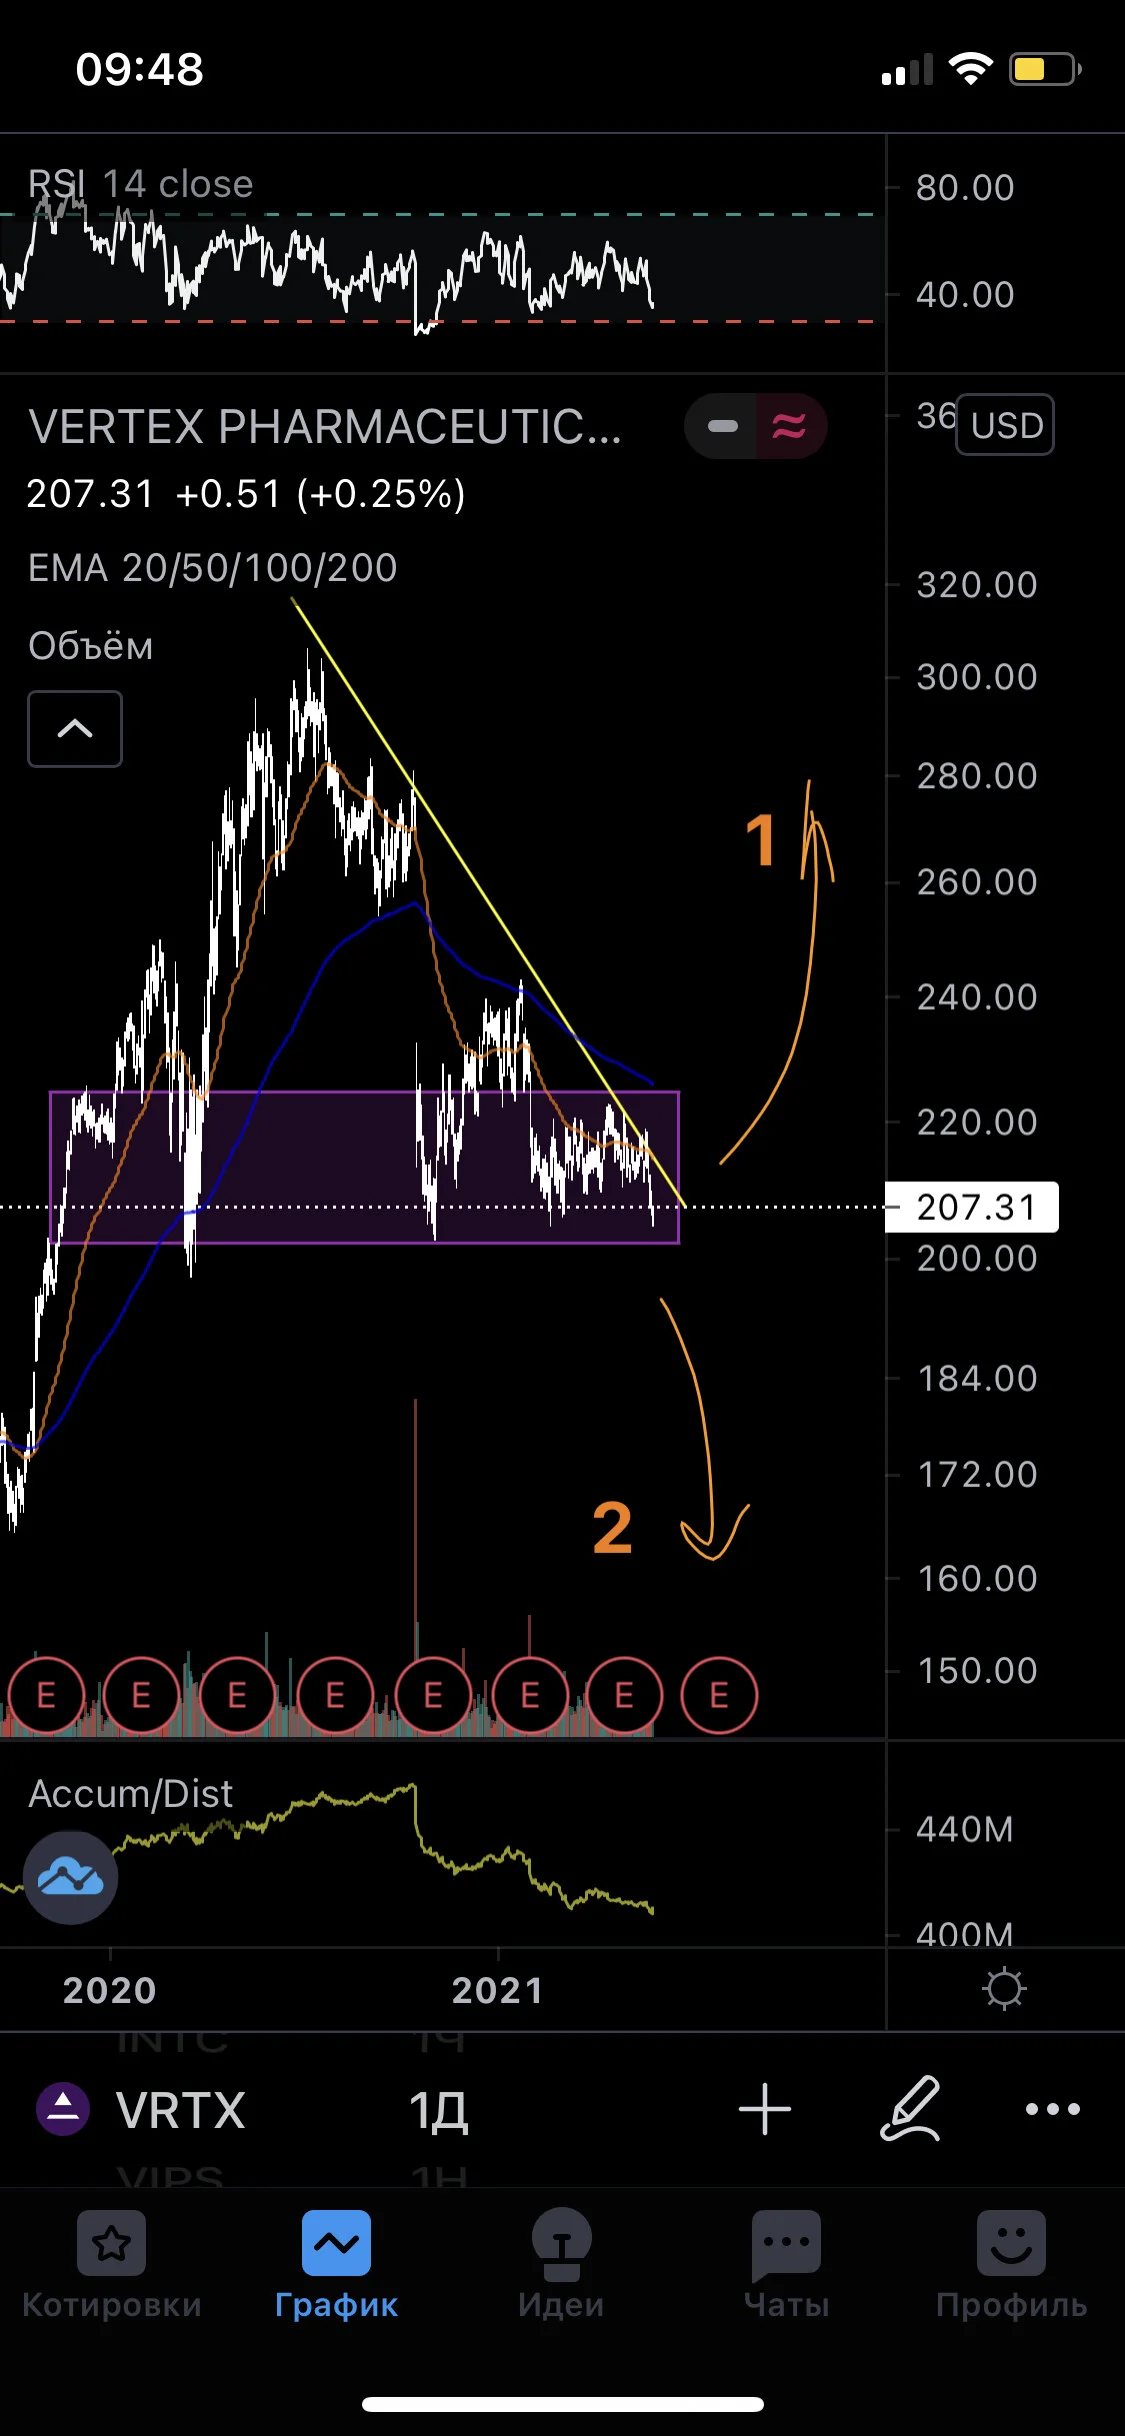Select the EMA 20/50/100/200 indicator label
The width and height of the screenshot is (1125, 2436).
[x=212, y=568]
